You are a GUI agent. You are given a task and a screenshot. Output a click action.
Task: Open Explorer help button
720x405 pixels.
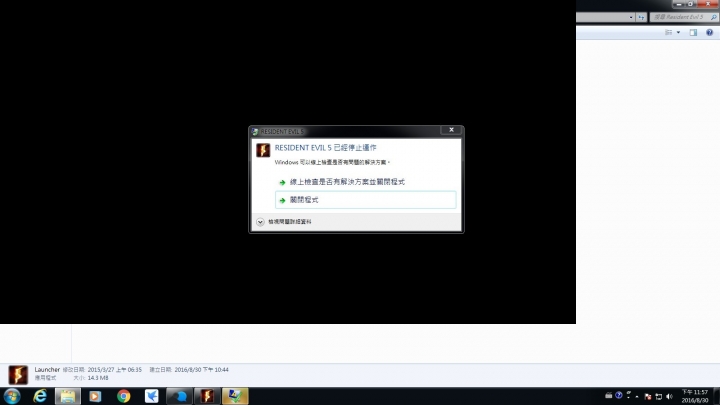click(x=709, y=32)
